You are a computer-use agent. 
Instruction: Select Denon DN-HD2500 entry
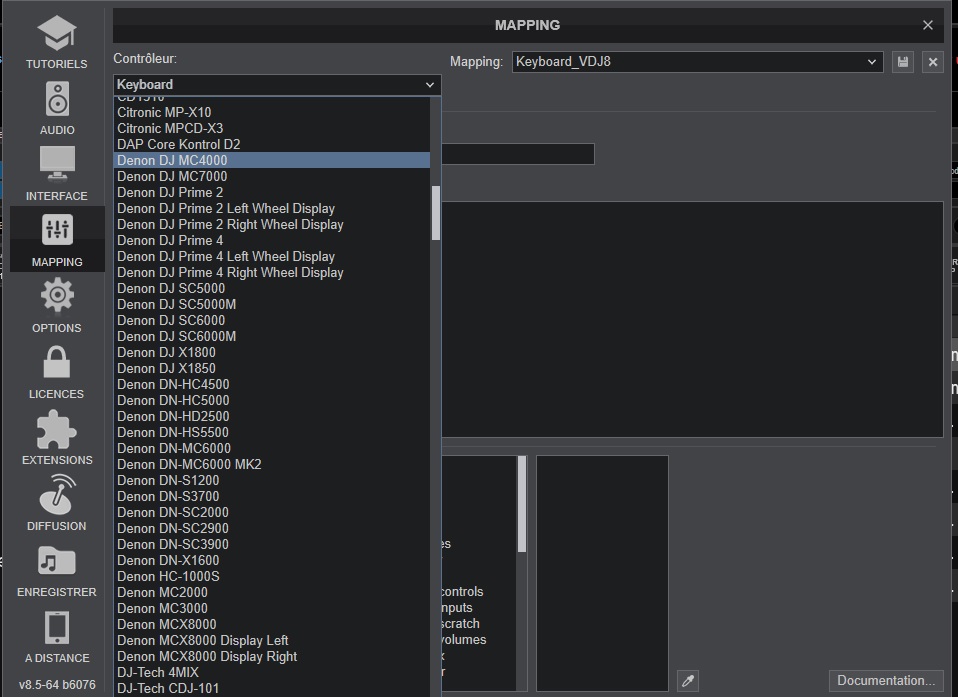[x=272, y=417]
